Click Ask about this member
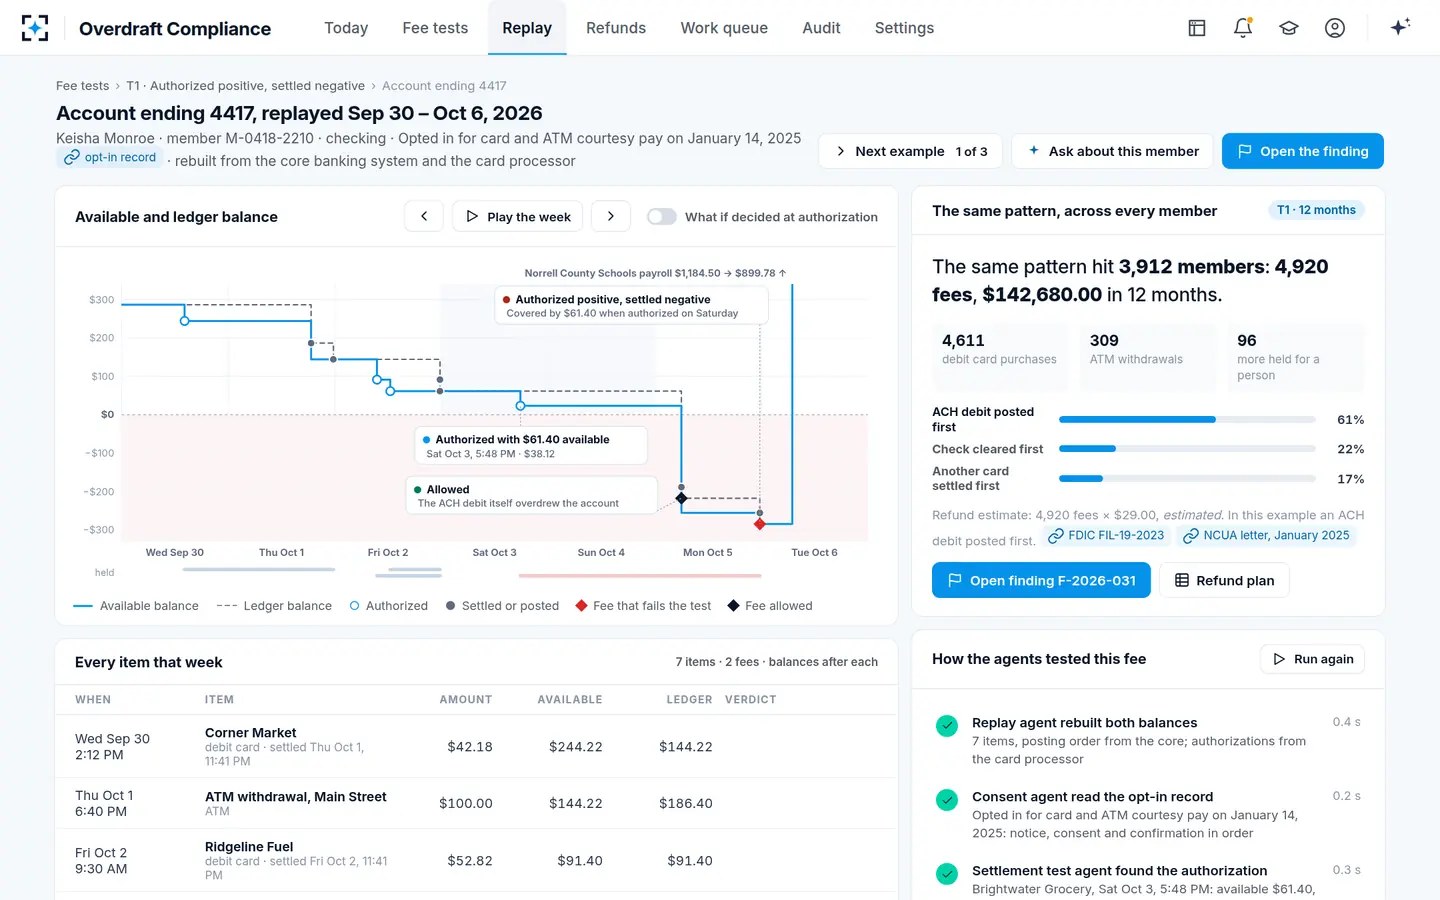The width and height of the screenshot is (1440, 900). click(1112, 151)
